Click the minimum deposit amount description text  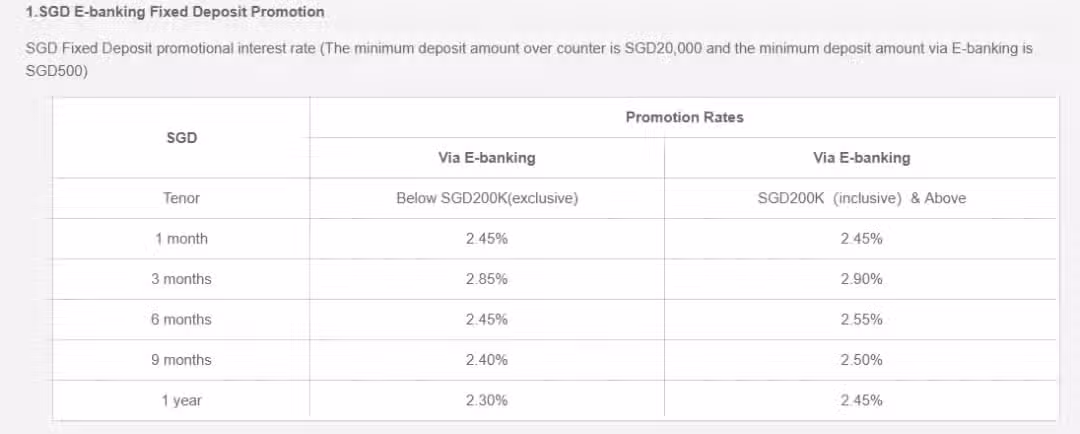tap(529, 60)
